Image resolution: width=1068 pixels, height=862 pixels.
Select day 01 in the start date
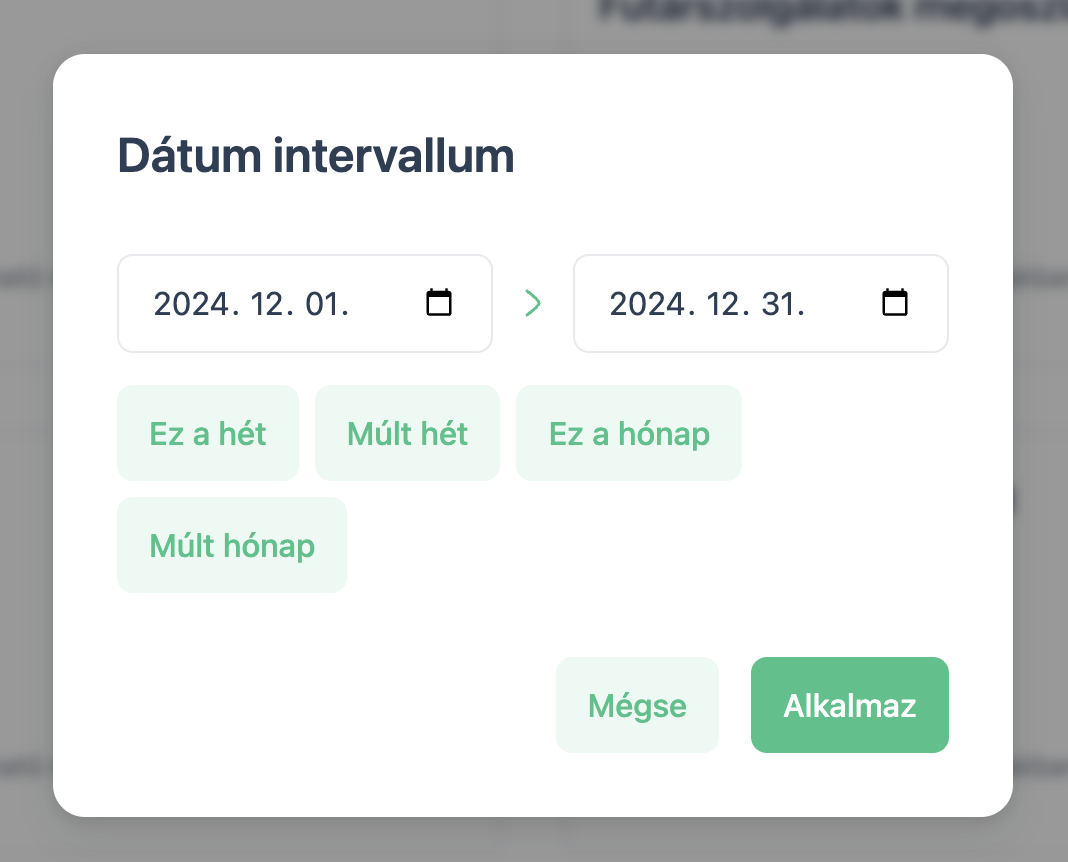coord(326,304)
